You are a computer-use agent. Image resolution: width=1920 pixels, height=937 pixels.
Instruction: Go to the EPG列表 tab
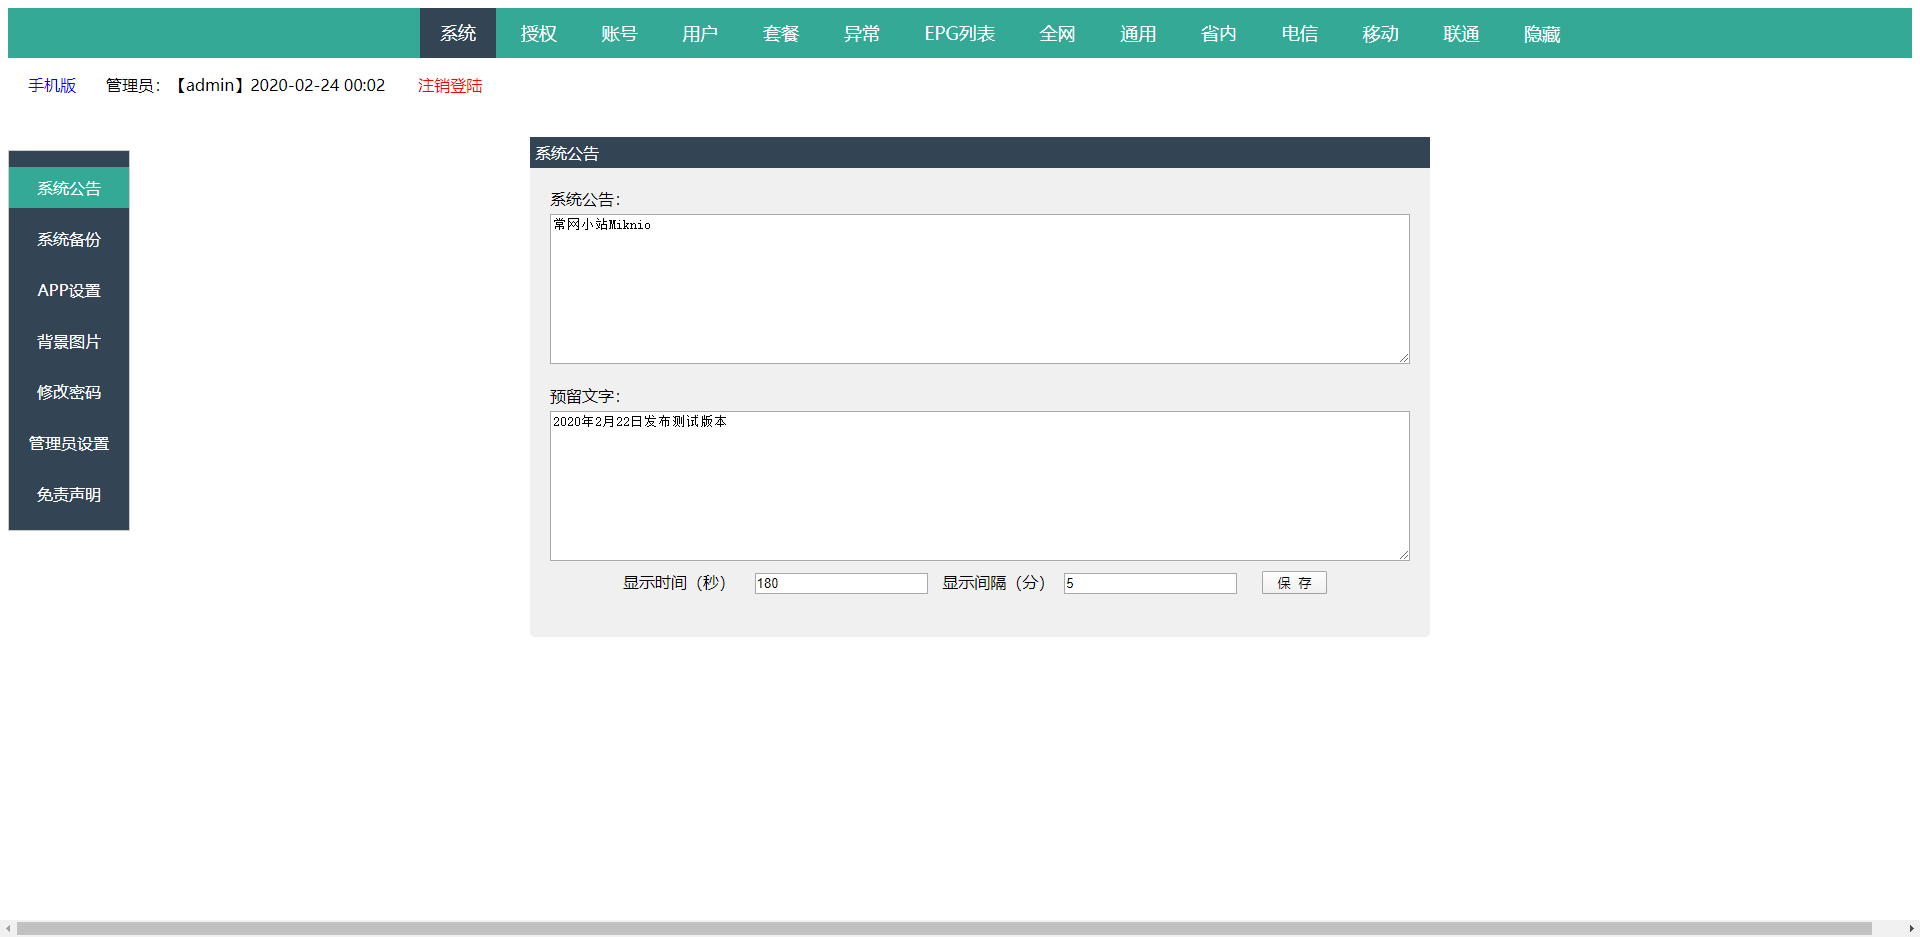[959, 34]
